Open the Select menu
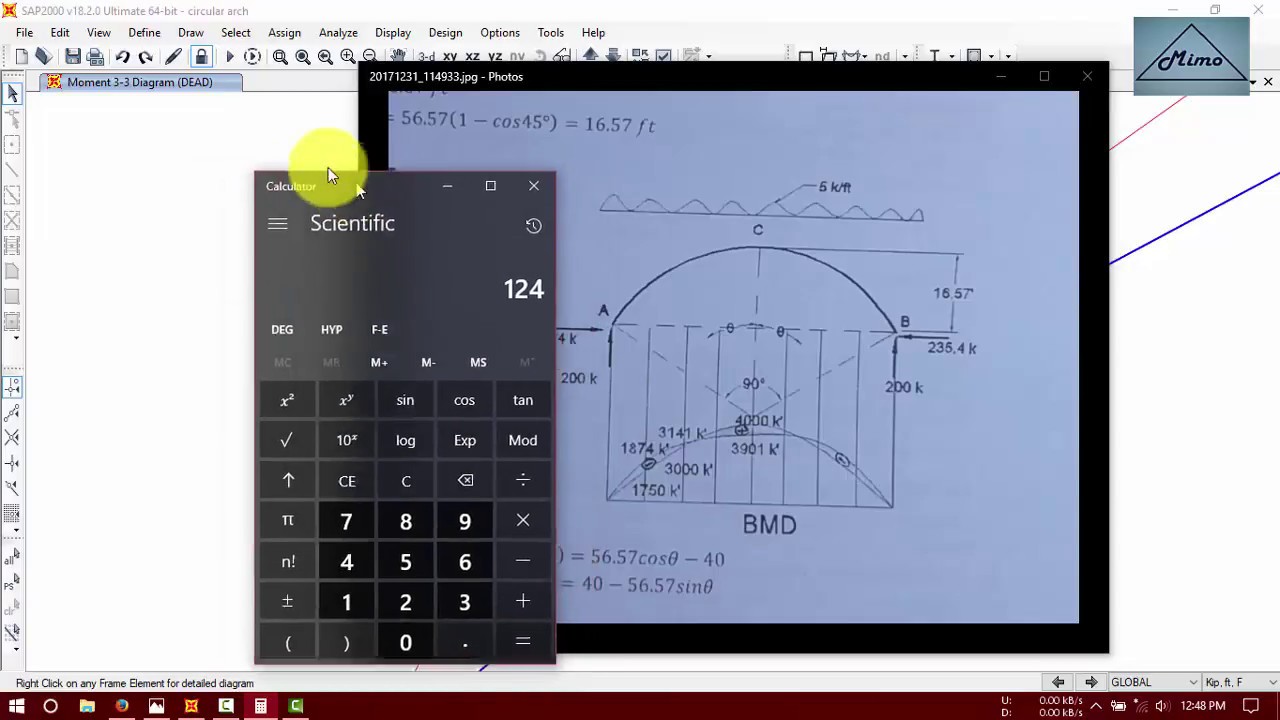1280x720 pixels. [x=236, y=32]
